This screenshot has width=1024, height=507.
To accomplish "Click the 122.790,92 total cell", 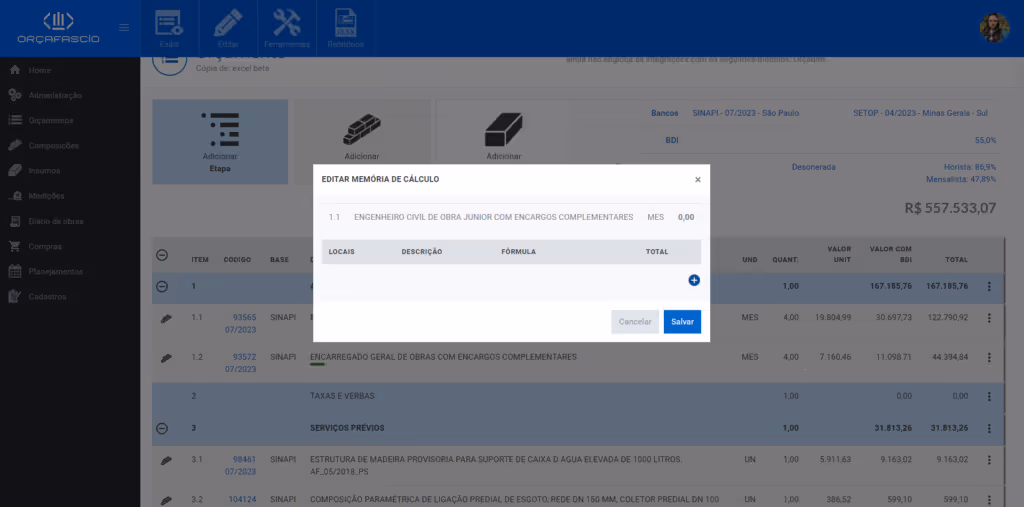I will 946,318.
